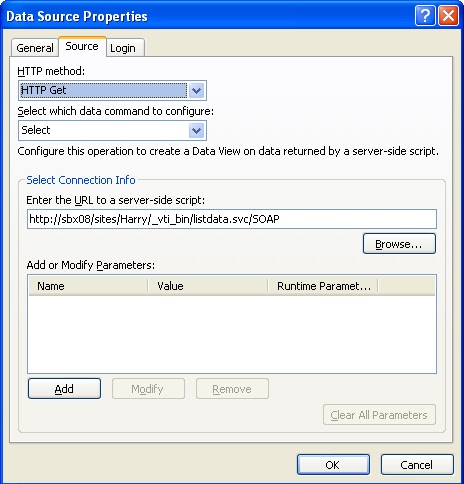Switch to the General tab
This screenshot has width=464, height=484.
(35, 48)
